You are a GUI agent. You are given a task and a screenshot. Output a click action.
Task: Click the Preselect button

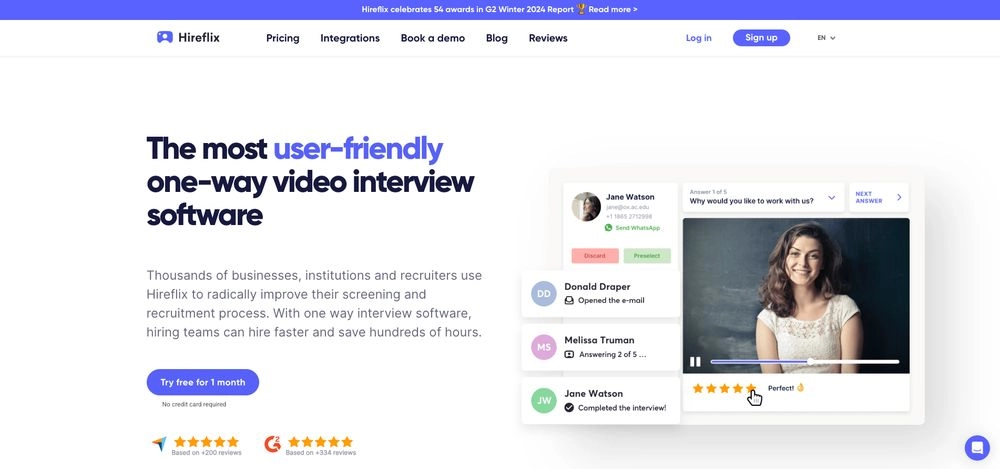(x=647, y=256)
